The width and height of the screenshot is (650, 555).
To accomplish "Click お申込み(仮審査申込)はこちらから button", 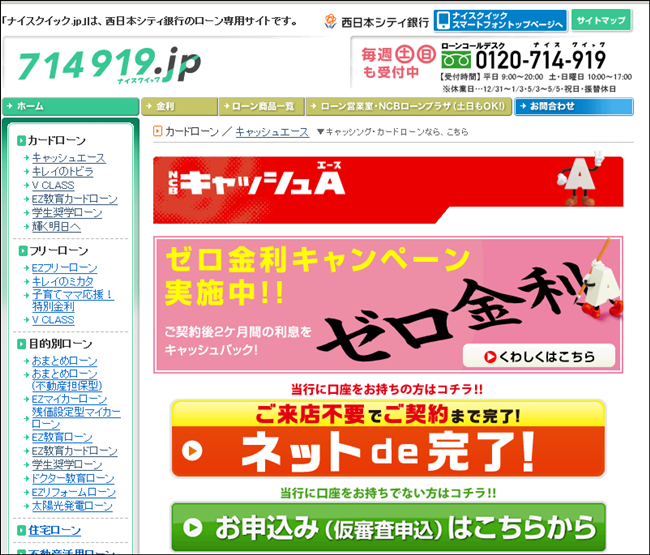I will pyautogui.click(x=388, y=528).
